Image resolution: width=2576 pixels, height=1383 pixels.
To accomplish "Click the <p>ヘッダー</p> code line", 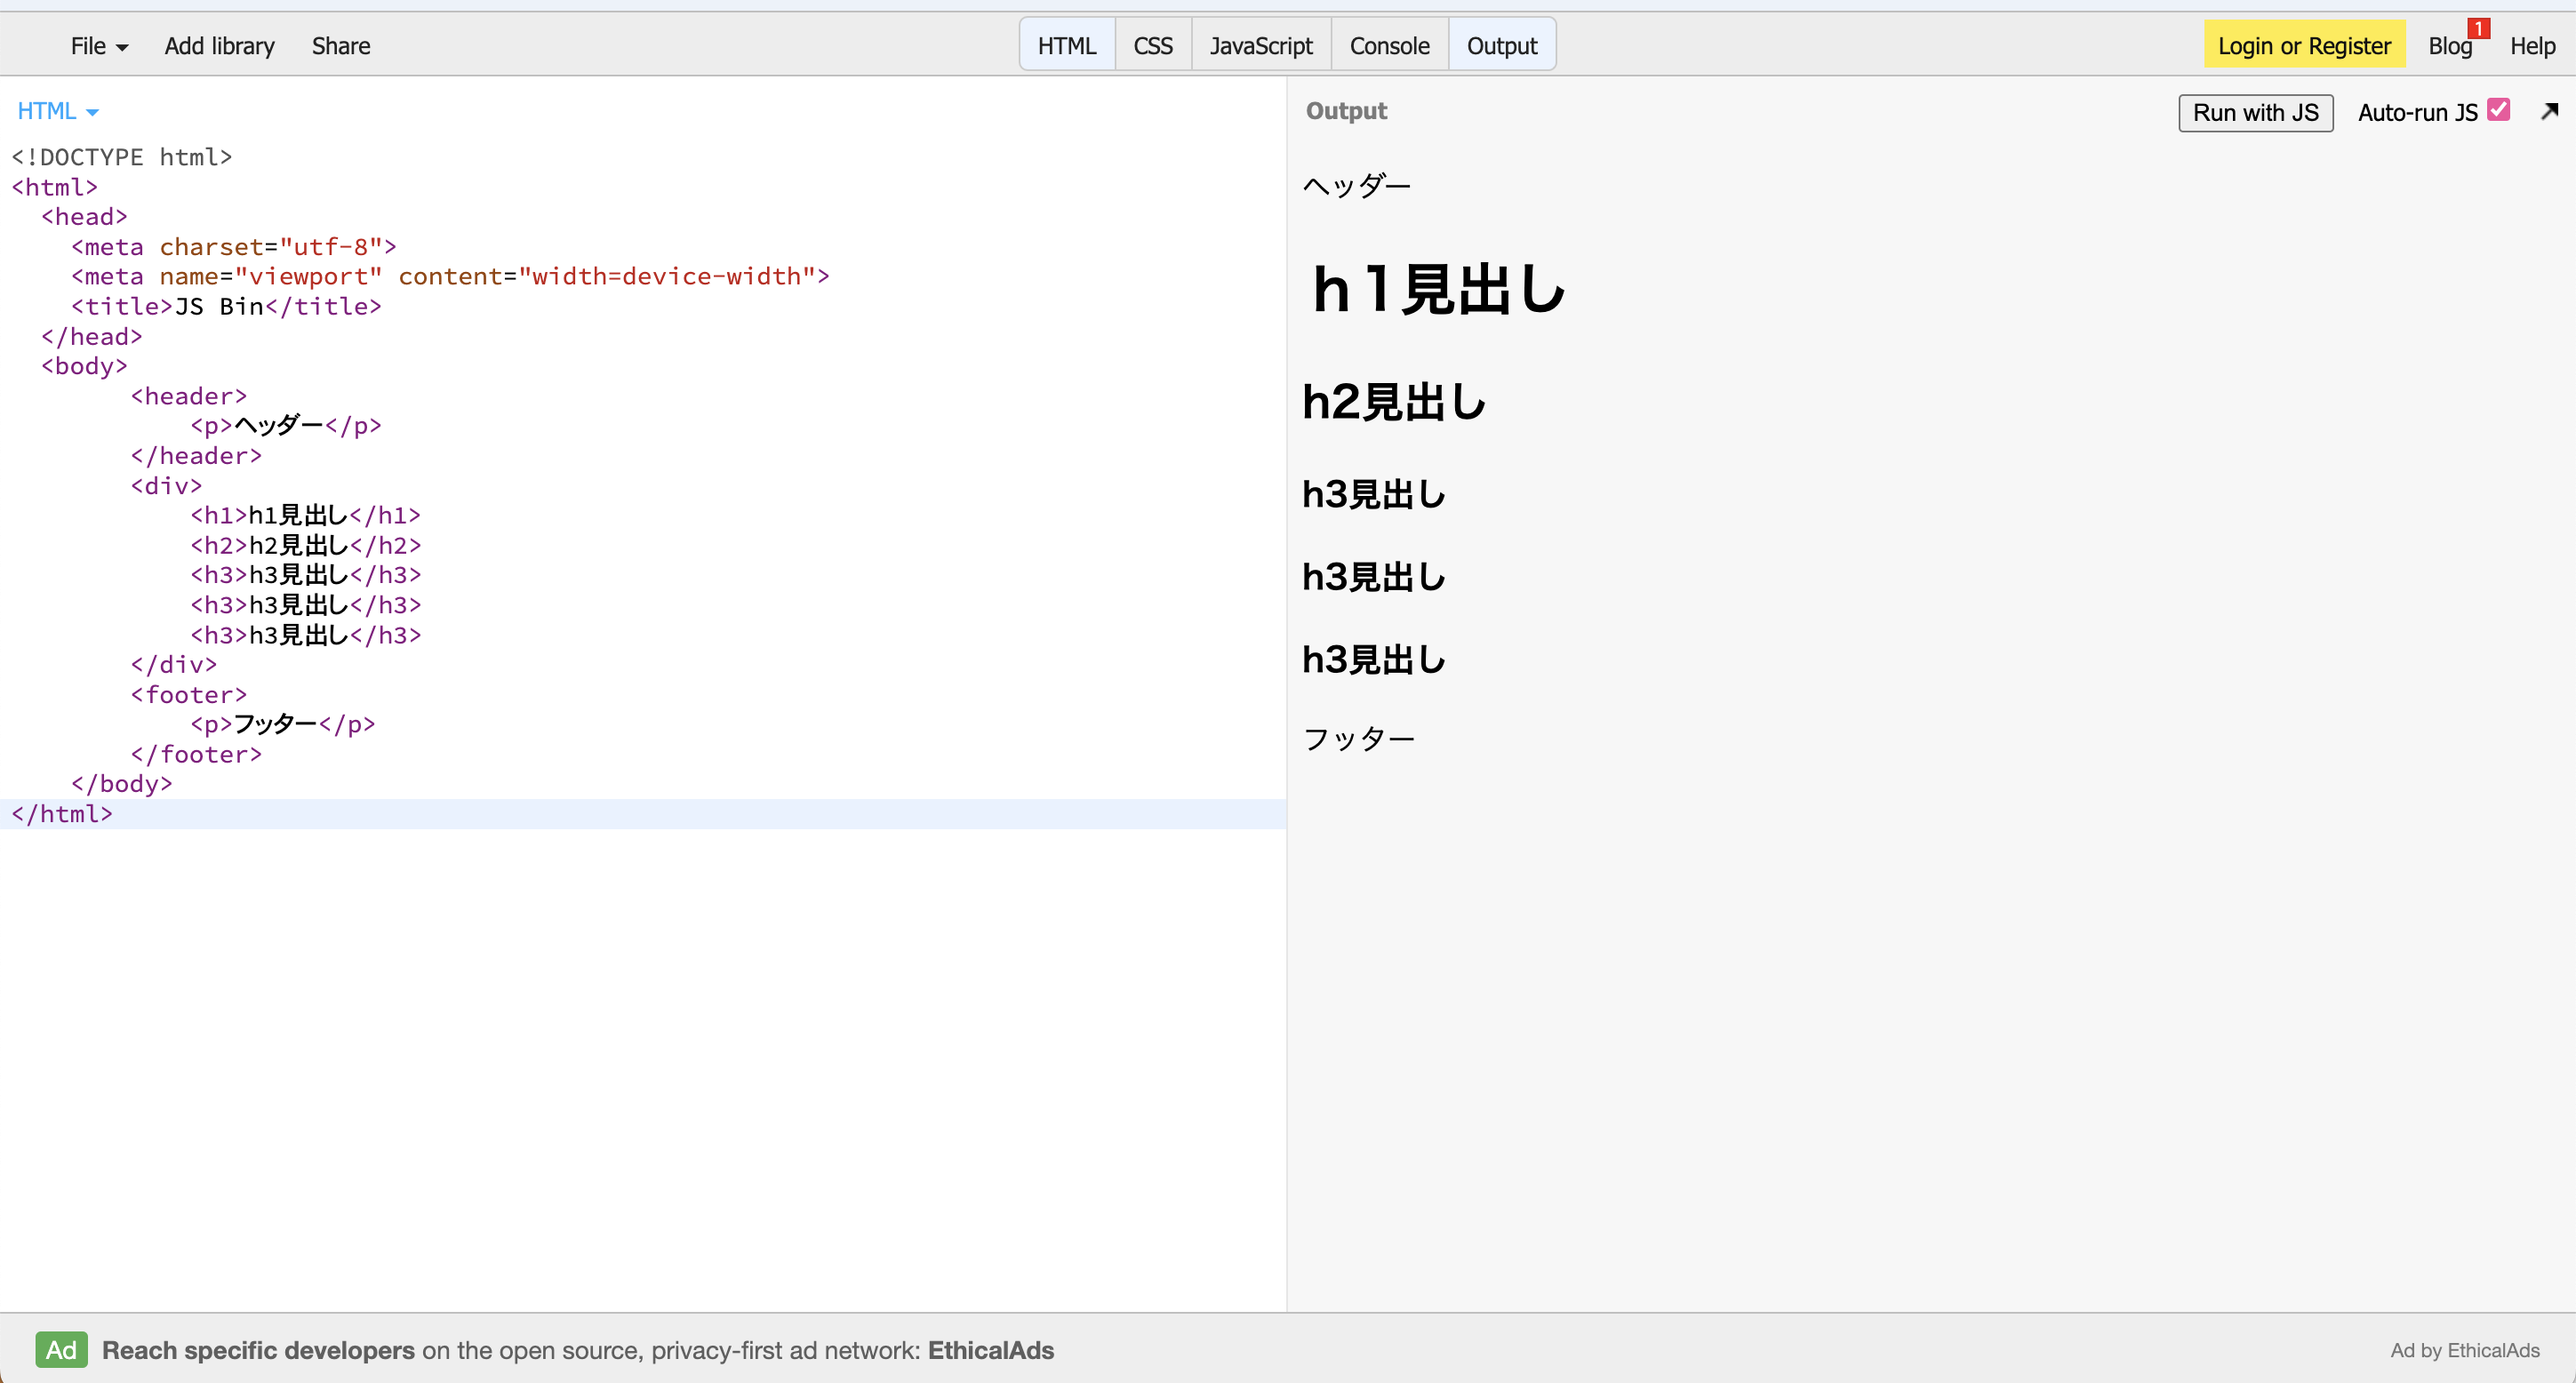I will pyautogui.click(x=286, y=426).
